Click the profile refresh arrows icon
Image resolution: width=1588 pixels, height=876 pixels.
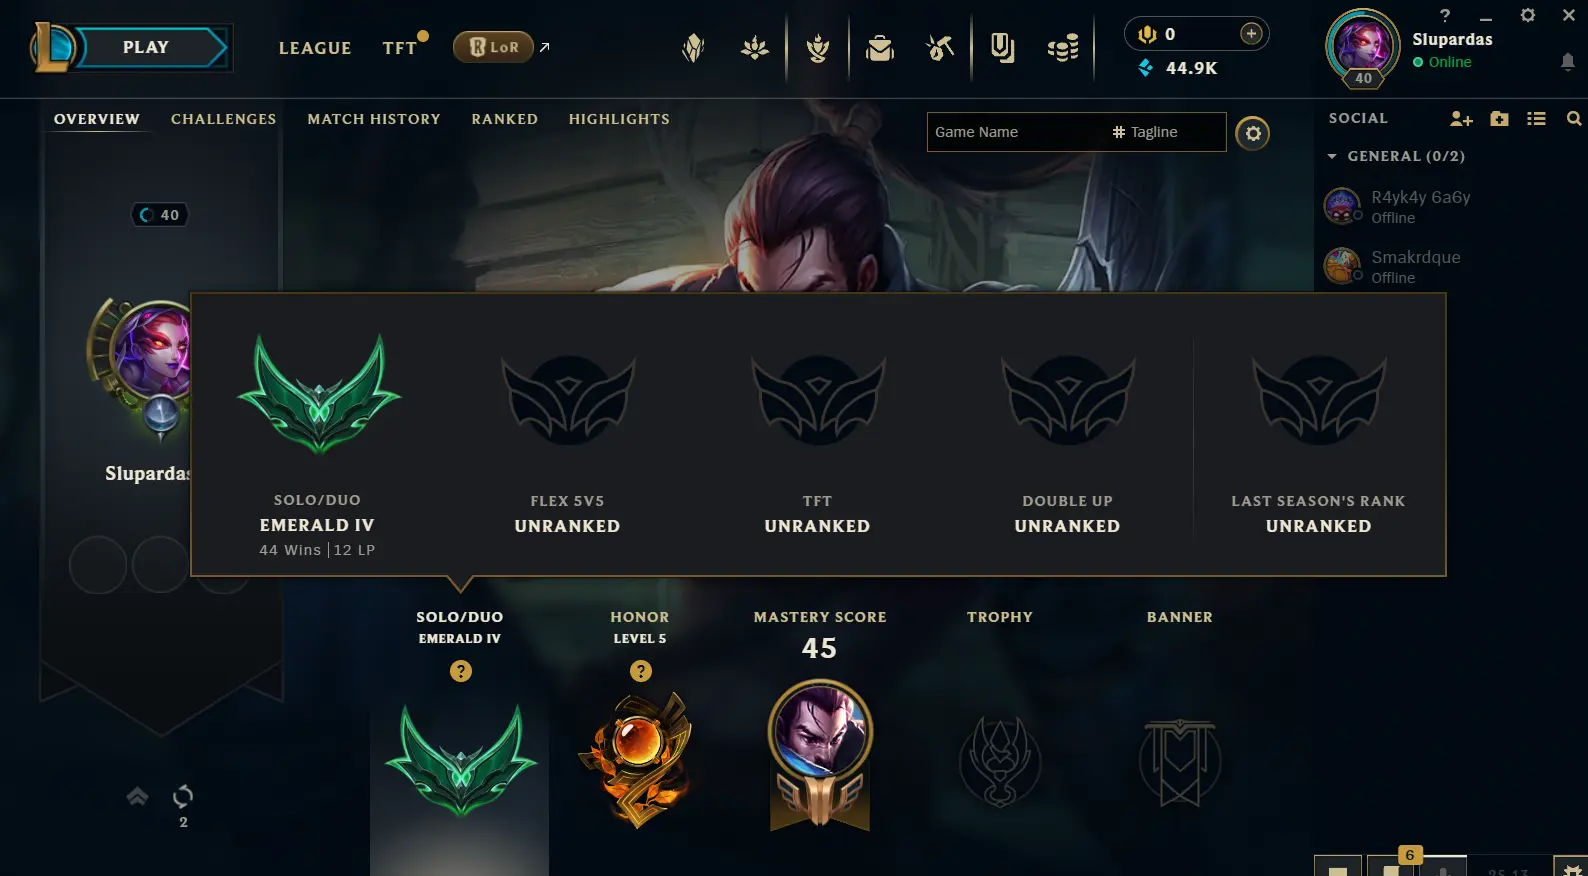pyautogui.click(x=183, y=797)
